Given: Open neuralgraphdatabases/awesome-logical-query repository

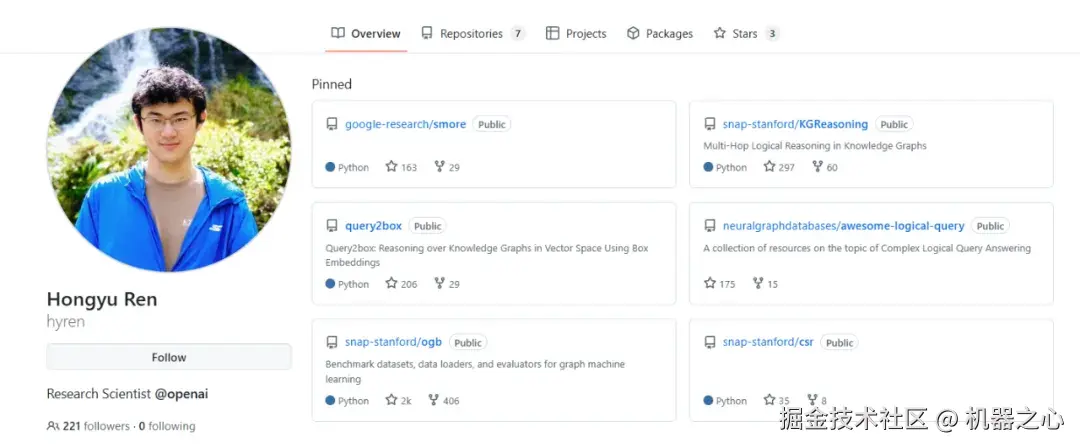Looking at the screenshot, I should pyautogui.click(x=843, y=225).
